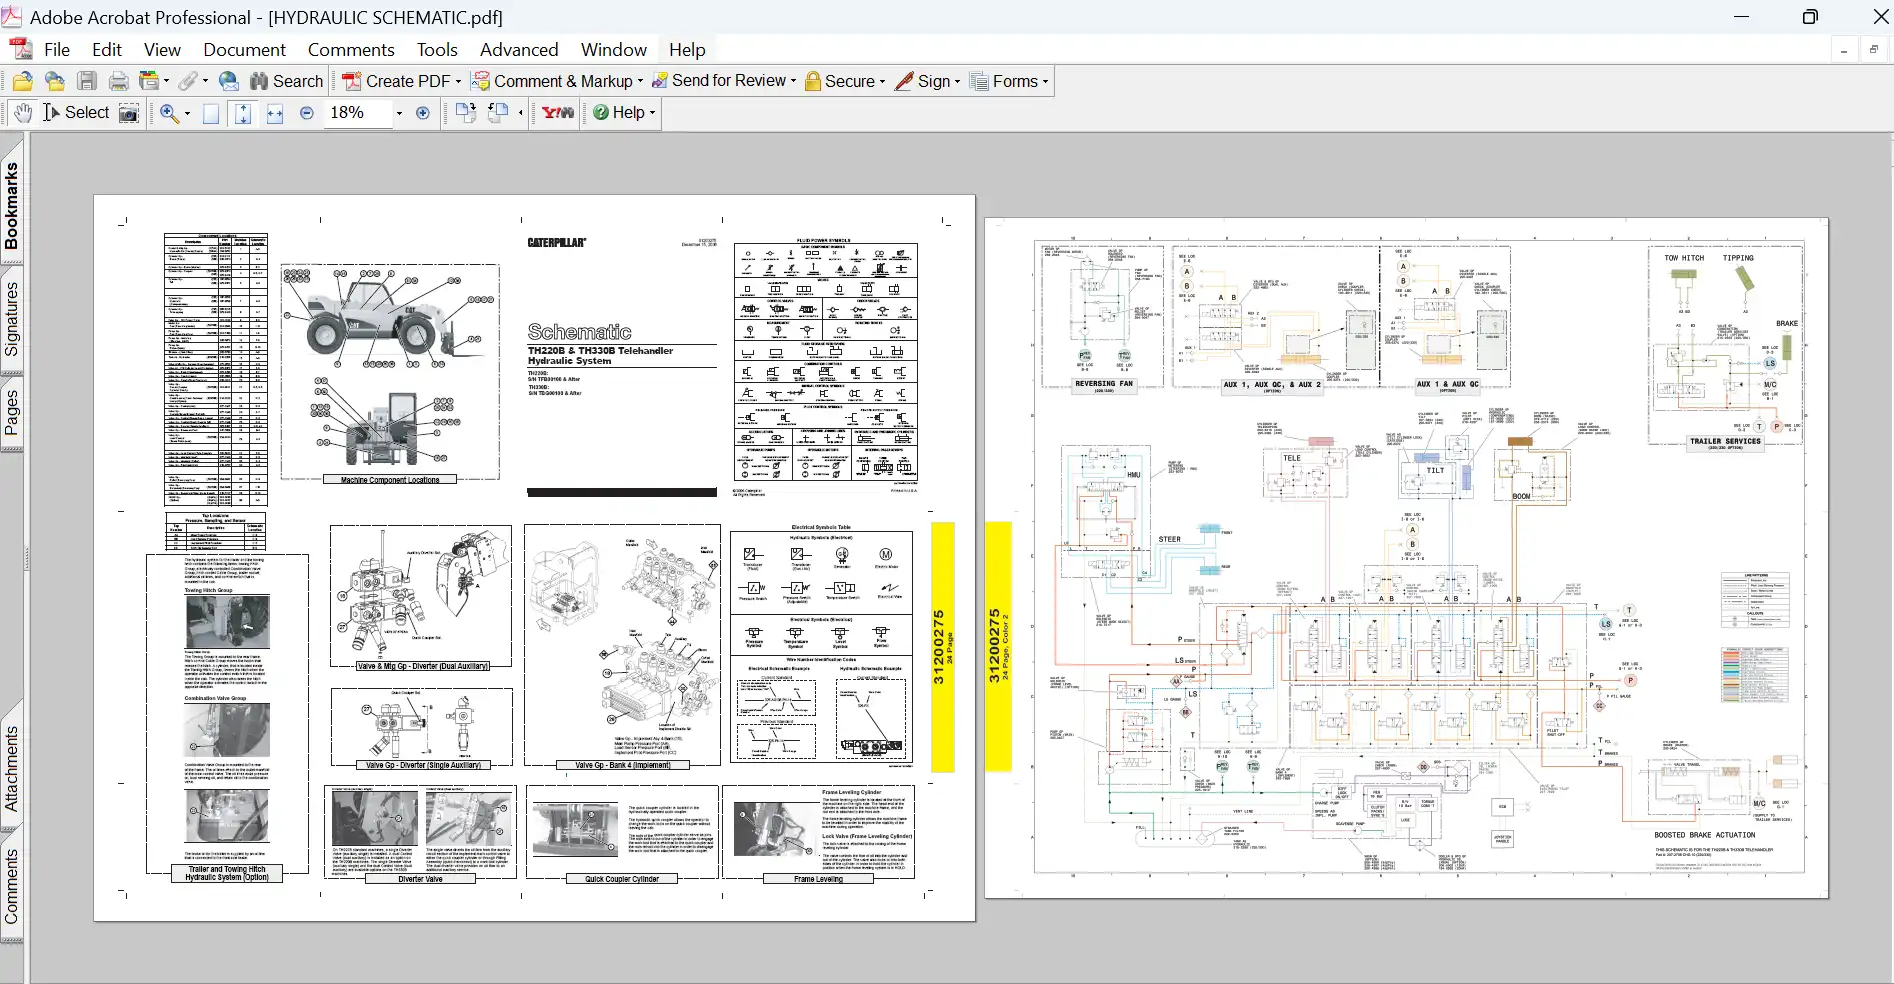Click the Organizer icon
The height and width of the screenshot is (984, 1894).
pyautogui.click(x=150, y=82)
